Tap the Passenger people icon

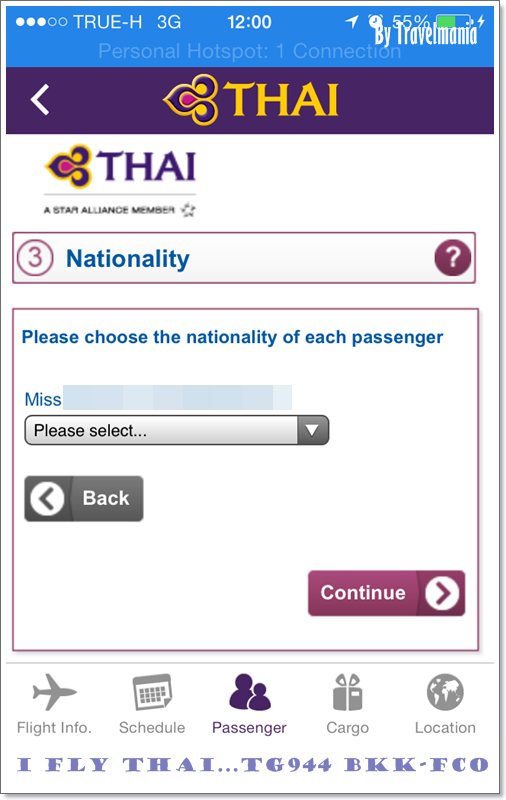point(249,692)
